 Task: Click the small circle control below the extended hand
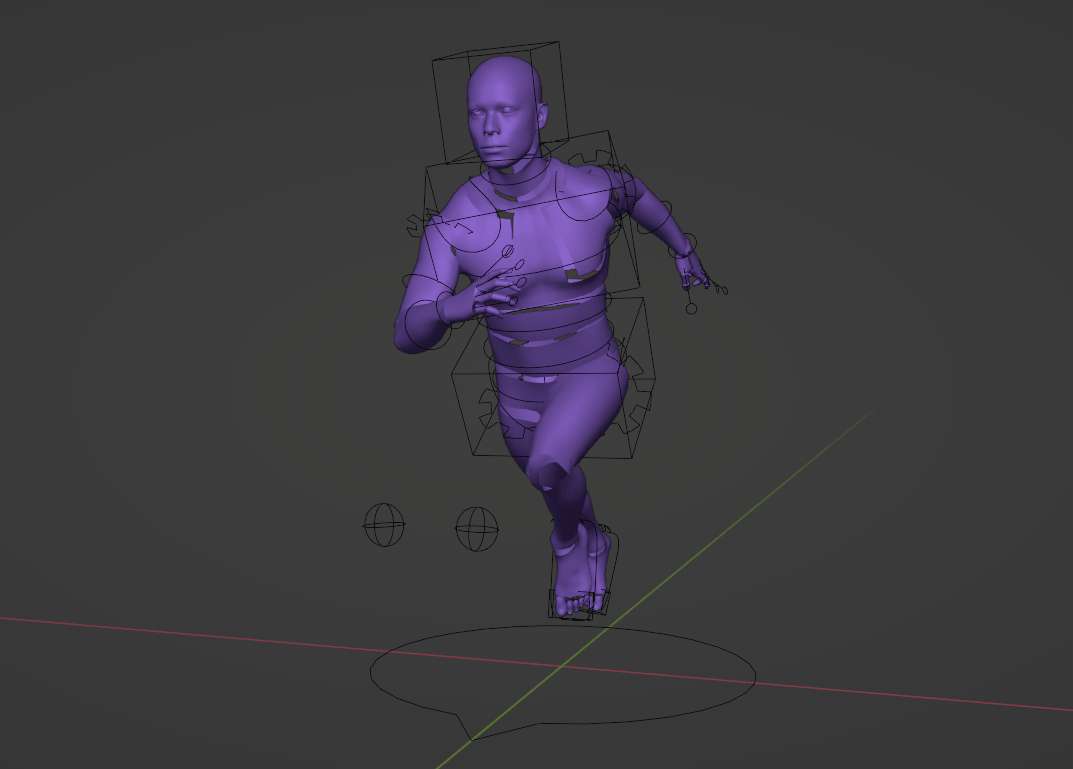pos(691,309)
